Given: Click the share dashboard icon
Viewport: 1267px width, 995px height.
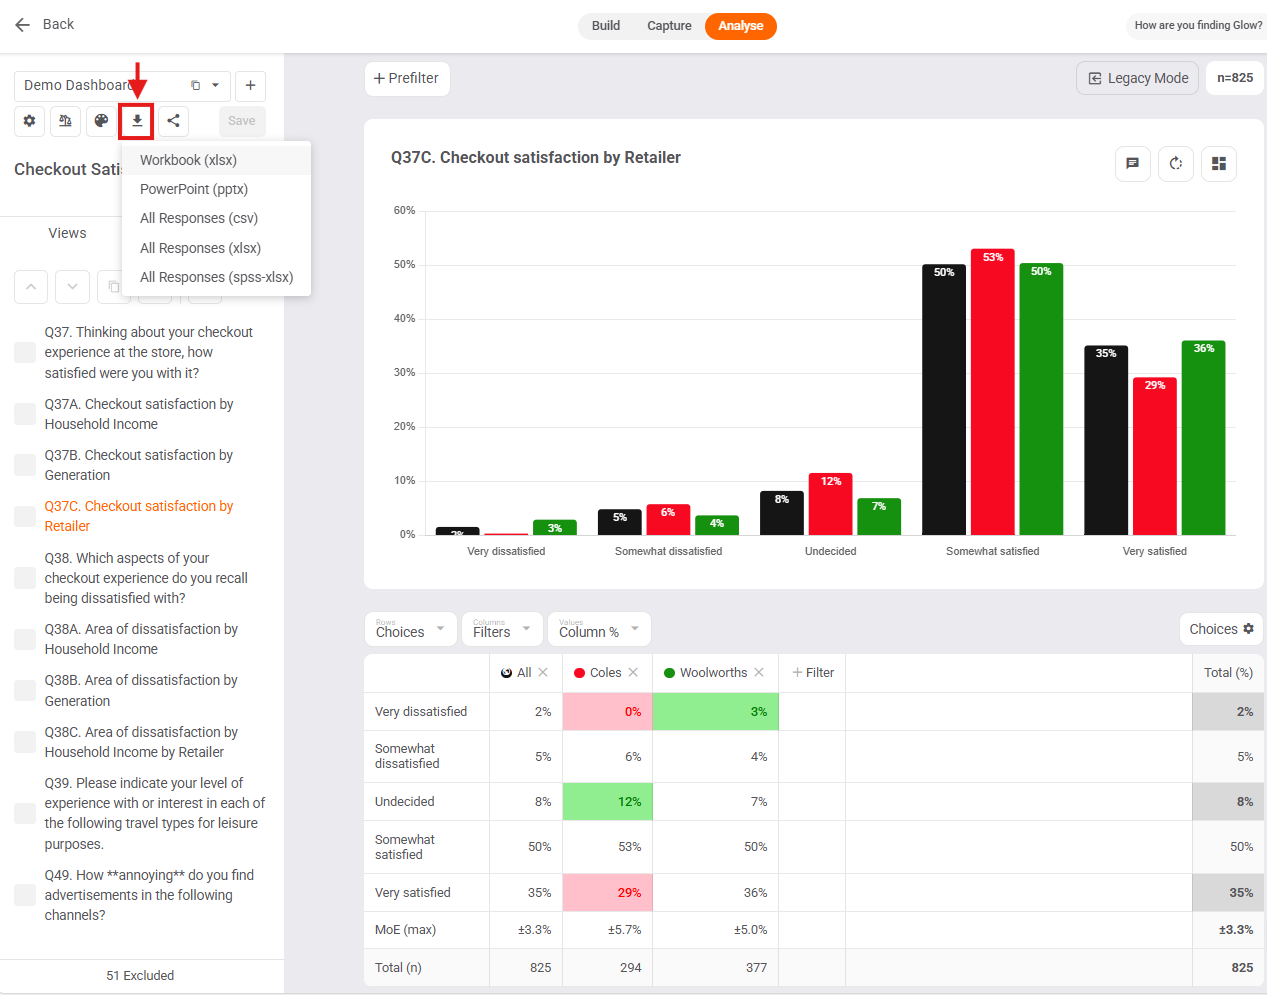Looking at the screenshot, I should (173, 121).
